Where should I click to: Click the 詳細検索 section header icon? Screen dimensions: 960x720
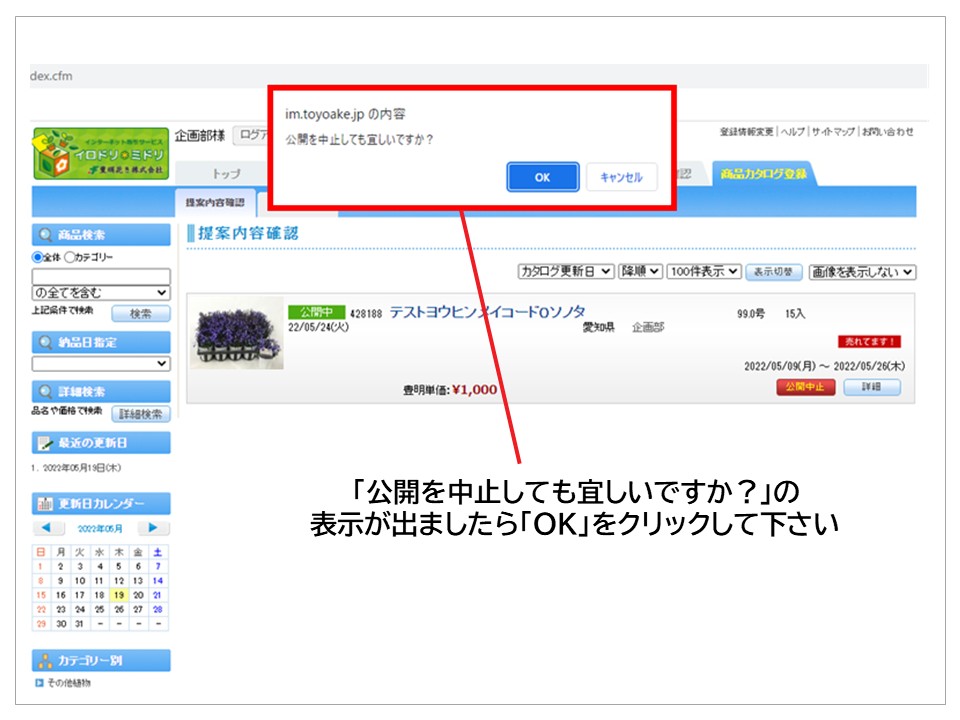pyautogui.click(x=45, y=392)
